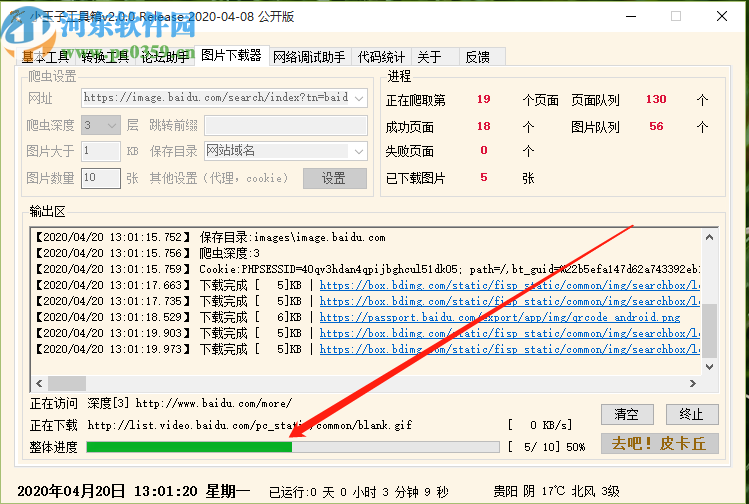Click the 跳转前缀 input field
The height and width of the screenshot is (504, 749).
pyautogui.click(x=286, y=126)
